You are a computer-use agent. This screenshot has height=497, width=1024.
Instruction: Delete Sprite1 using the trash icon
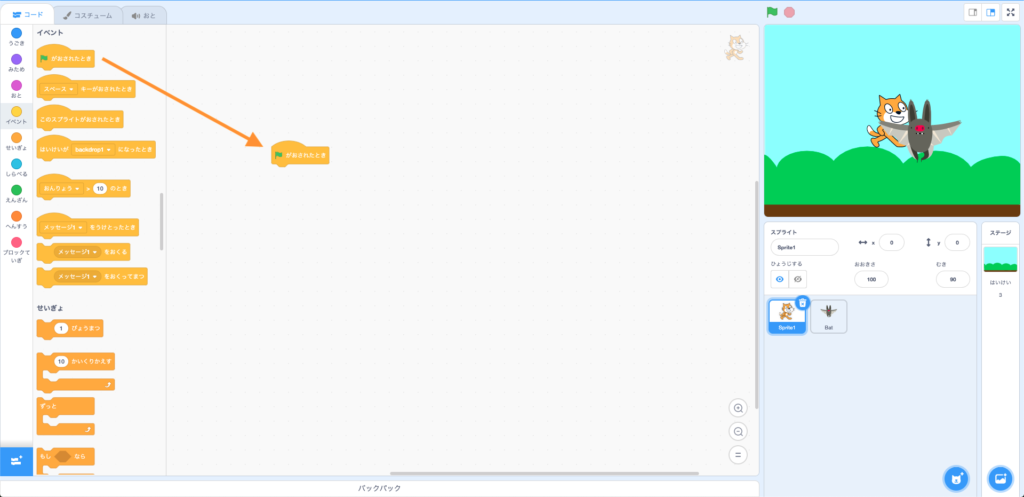pos(802,302)
